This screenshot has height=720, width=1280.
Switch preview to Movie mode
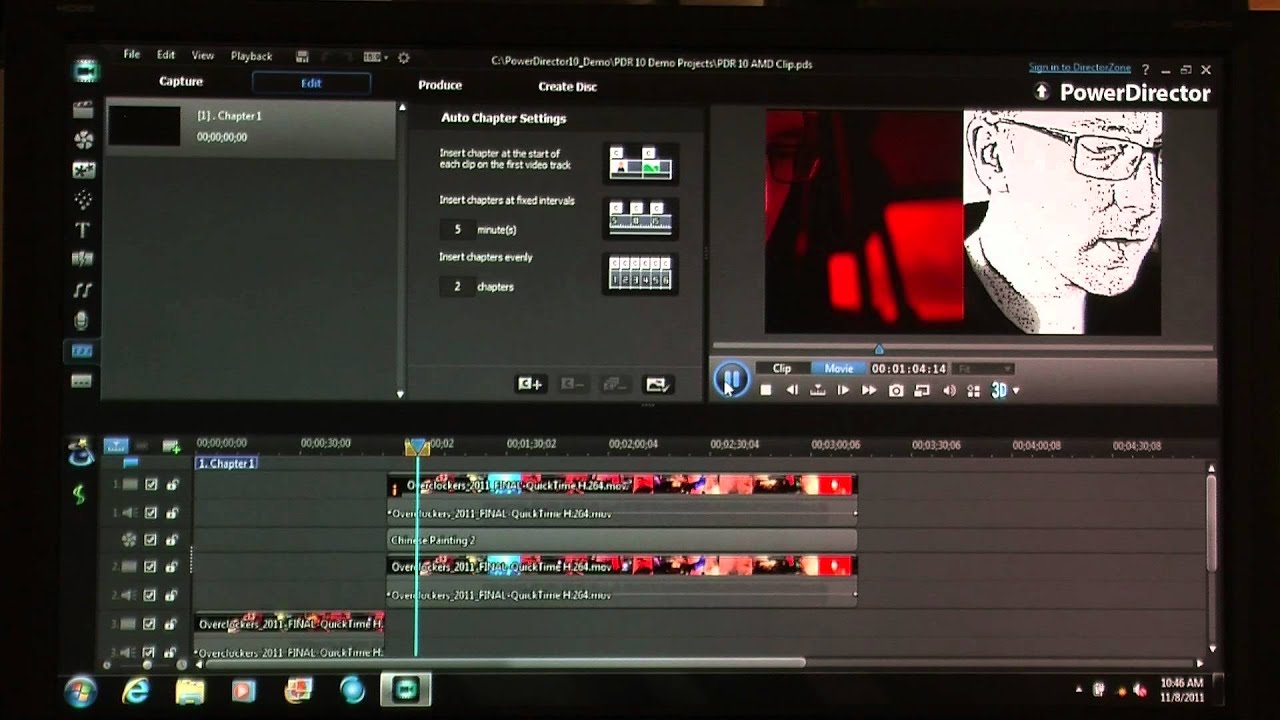(x=839, y=369)
